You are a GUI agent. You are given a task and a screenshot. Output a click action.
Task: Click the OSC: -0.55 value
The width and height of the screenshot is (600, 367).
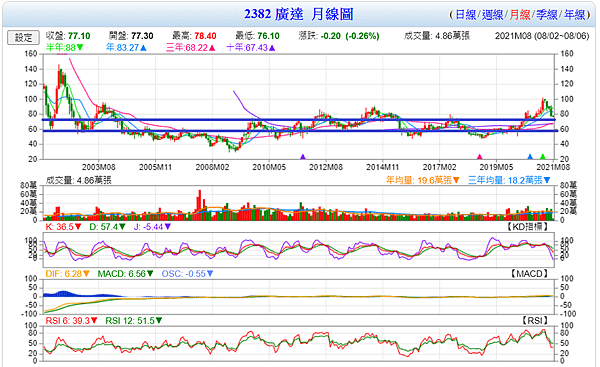pyautogui.click(x=188, y=274)
